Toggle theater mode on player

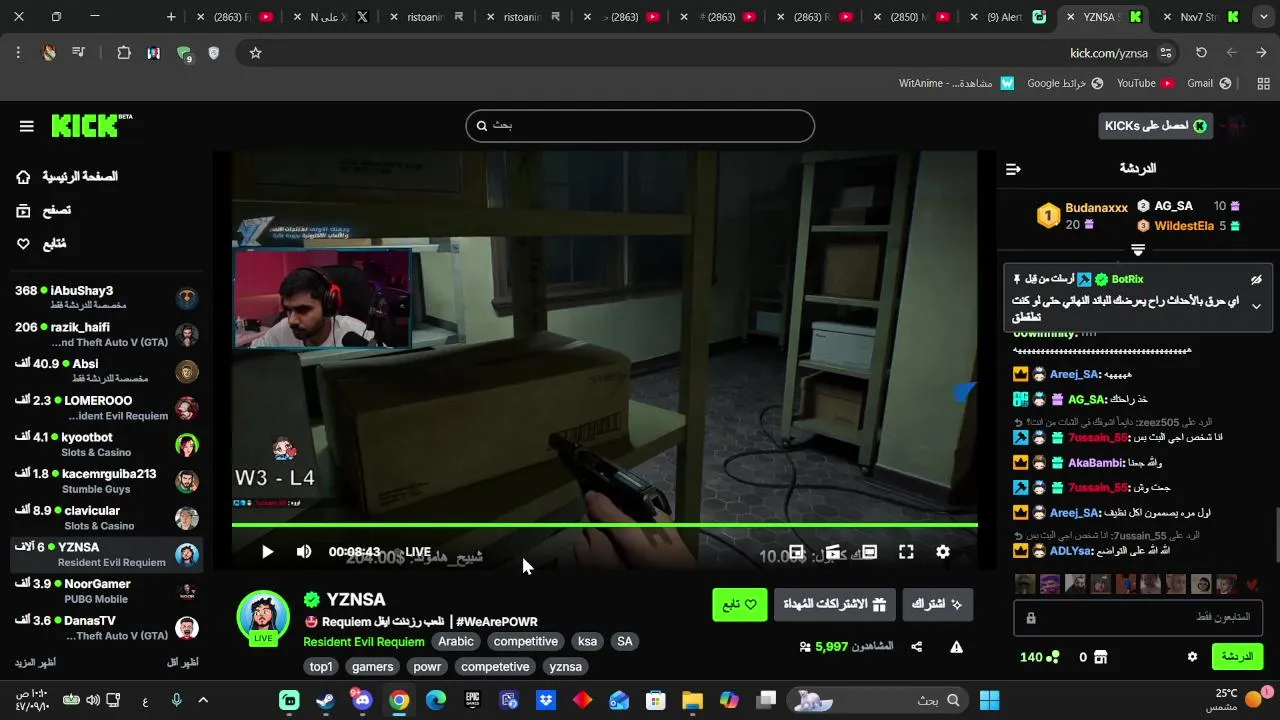click(869, 552)
